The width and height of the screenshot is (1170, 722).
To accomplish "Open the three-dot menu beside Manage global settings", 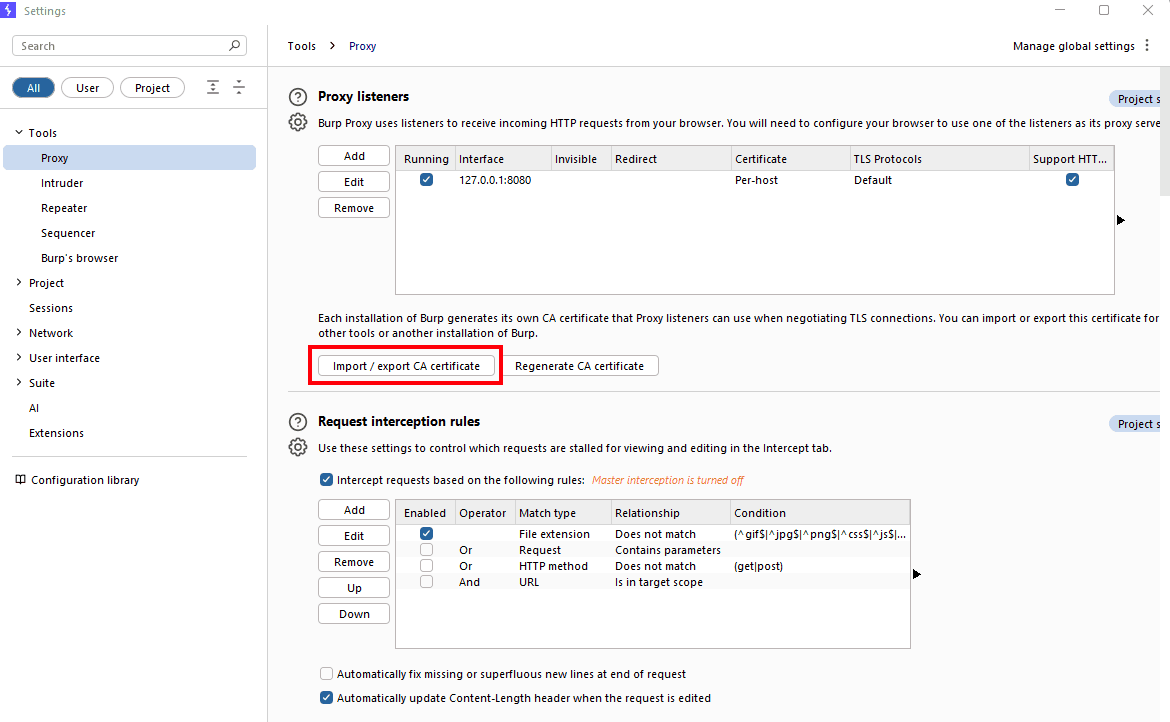I will pyautogui.click(x=1147, y=45).
